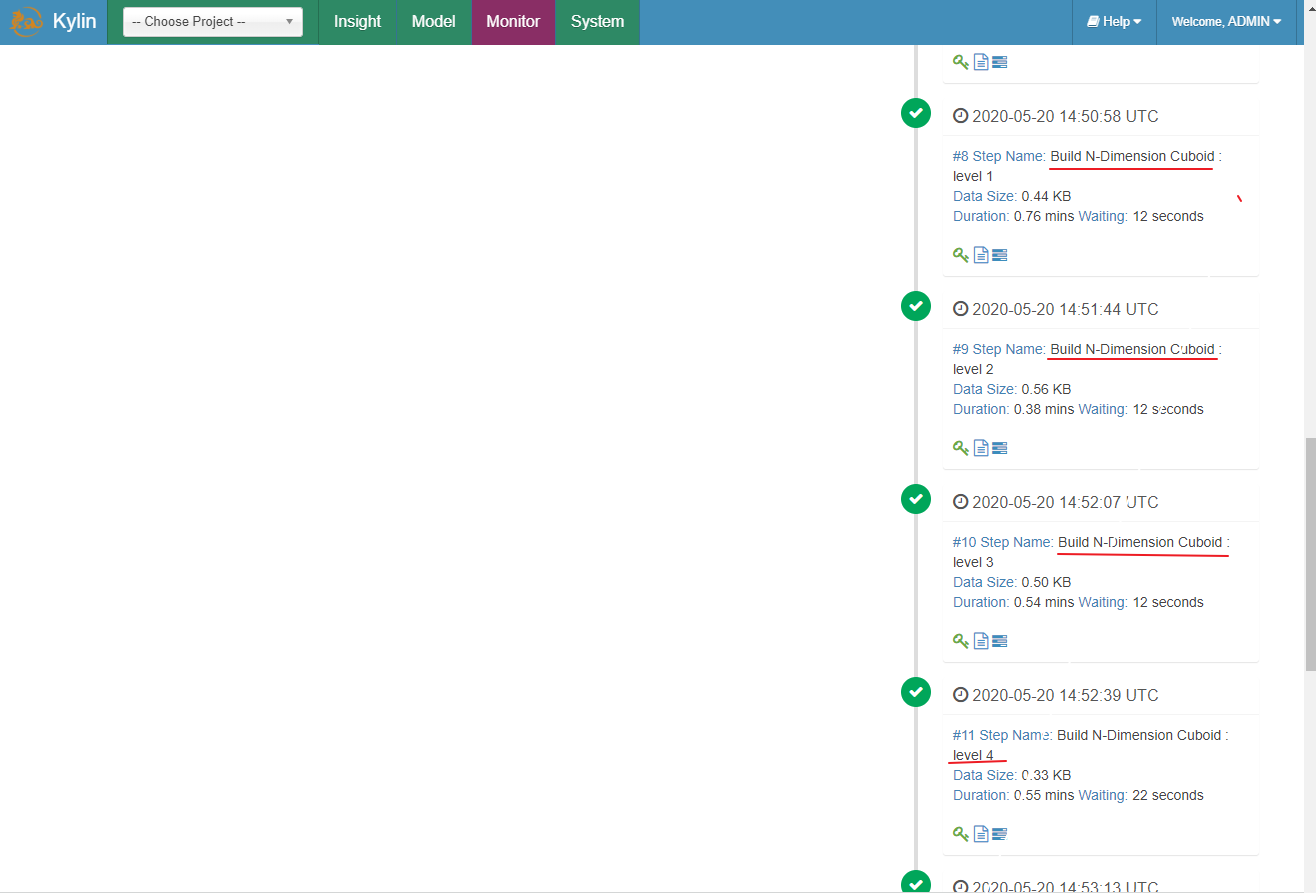
Task: Click green check status for 14:50:58 step
Action: [916, 113]
